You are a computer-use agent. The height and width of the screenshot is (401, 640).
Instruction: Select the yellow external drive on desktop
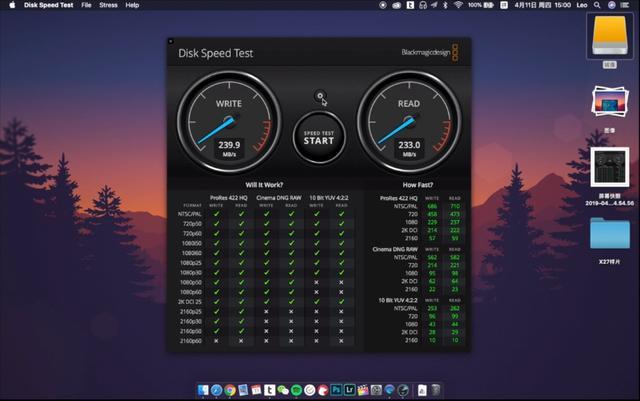click(x=610, y=36)
